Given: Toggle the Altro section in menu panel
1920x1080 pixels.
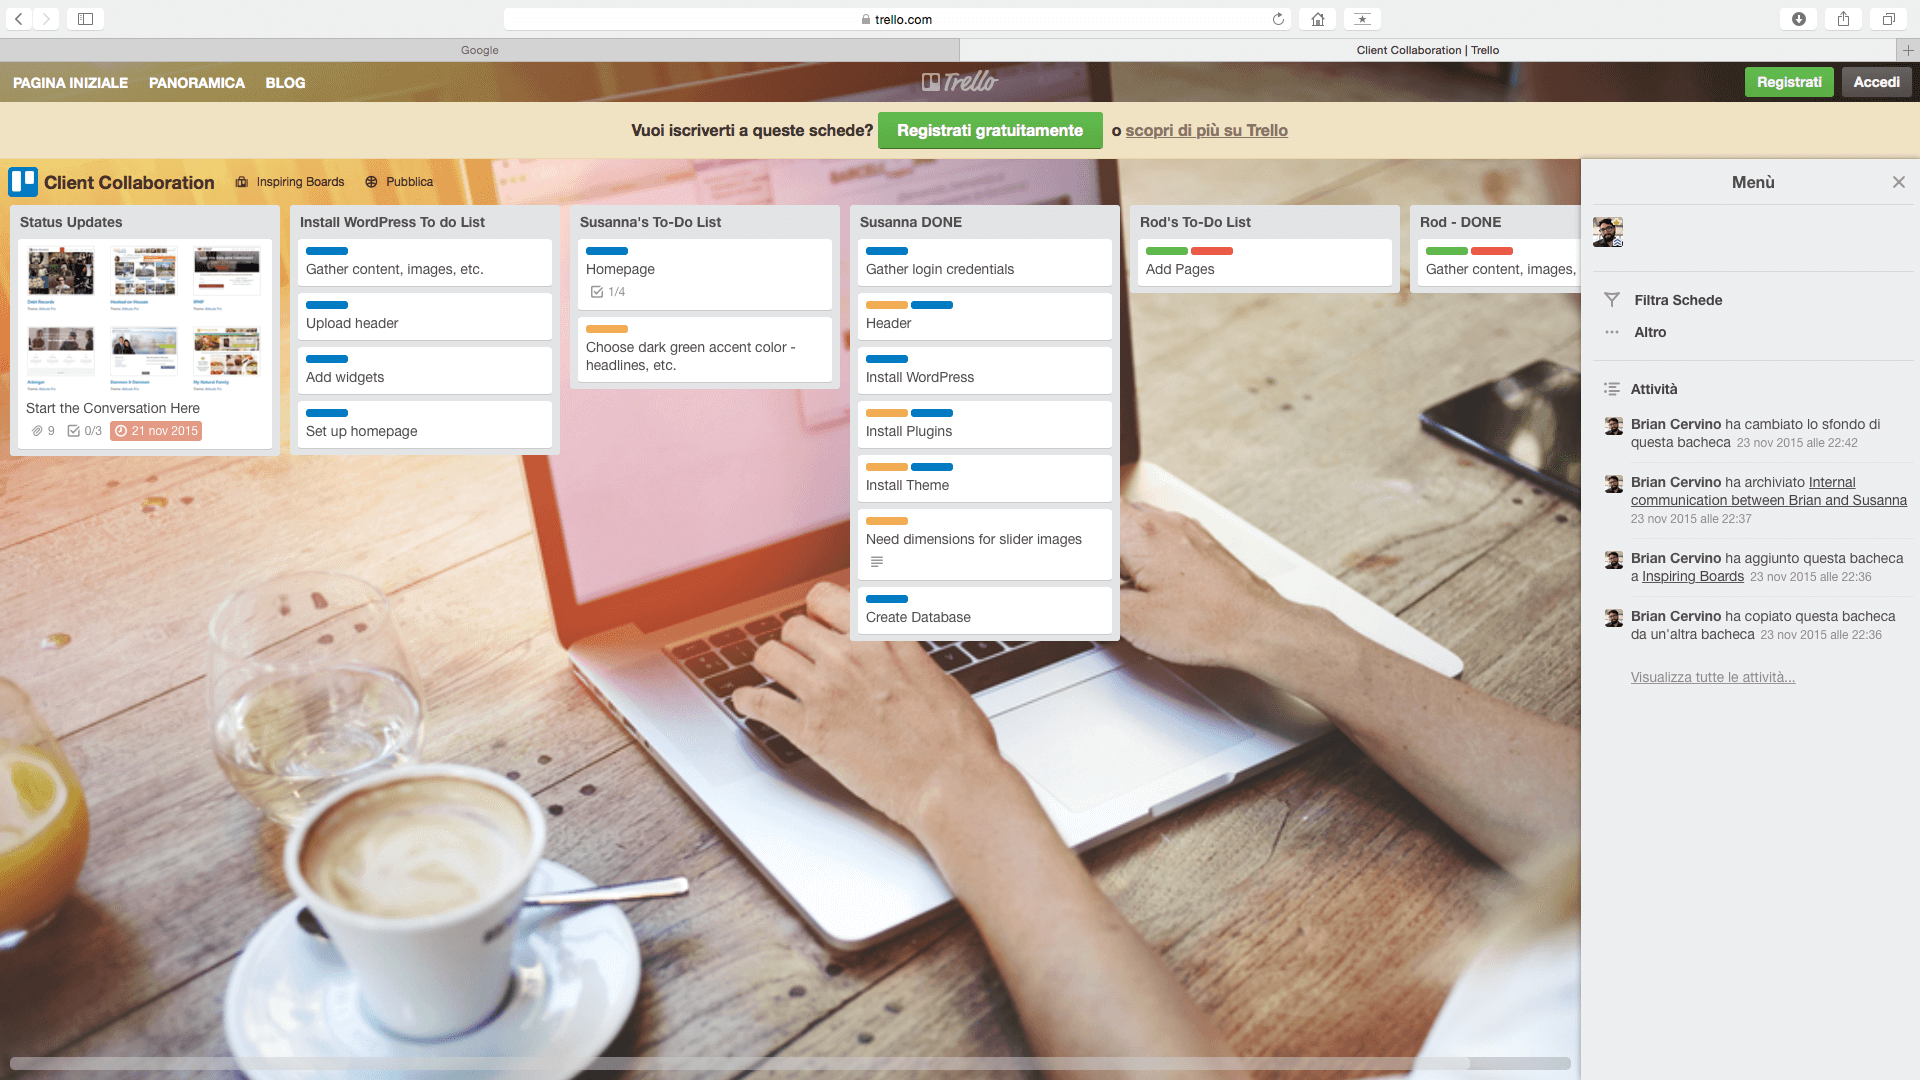Looking at the screenshot, I should (1650, 332).
